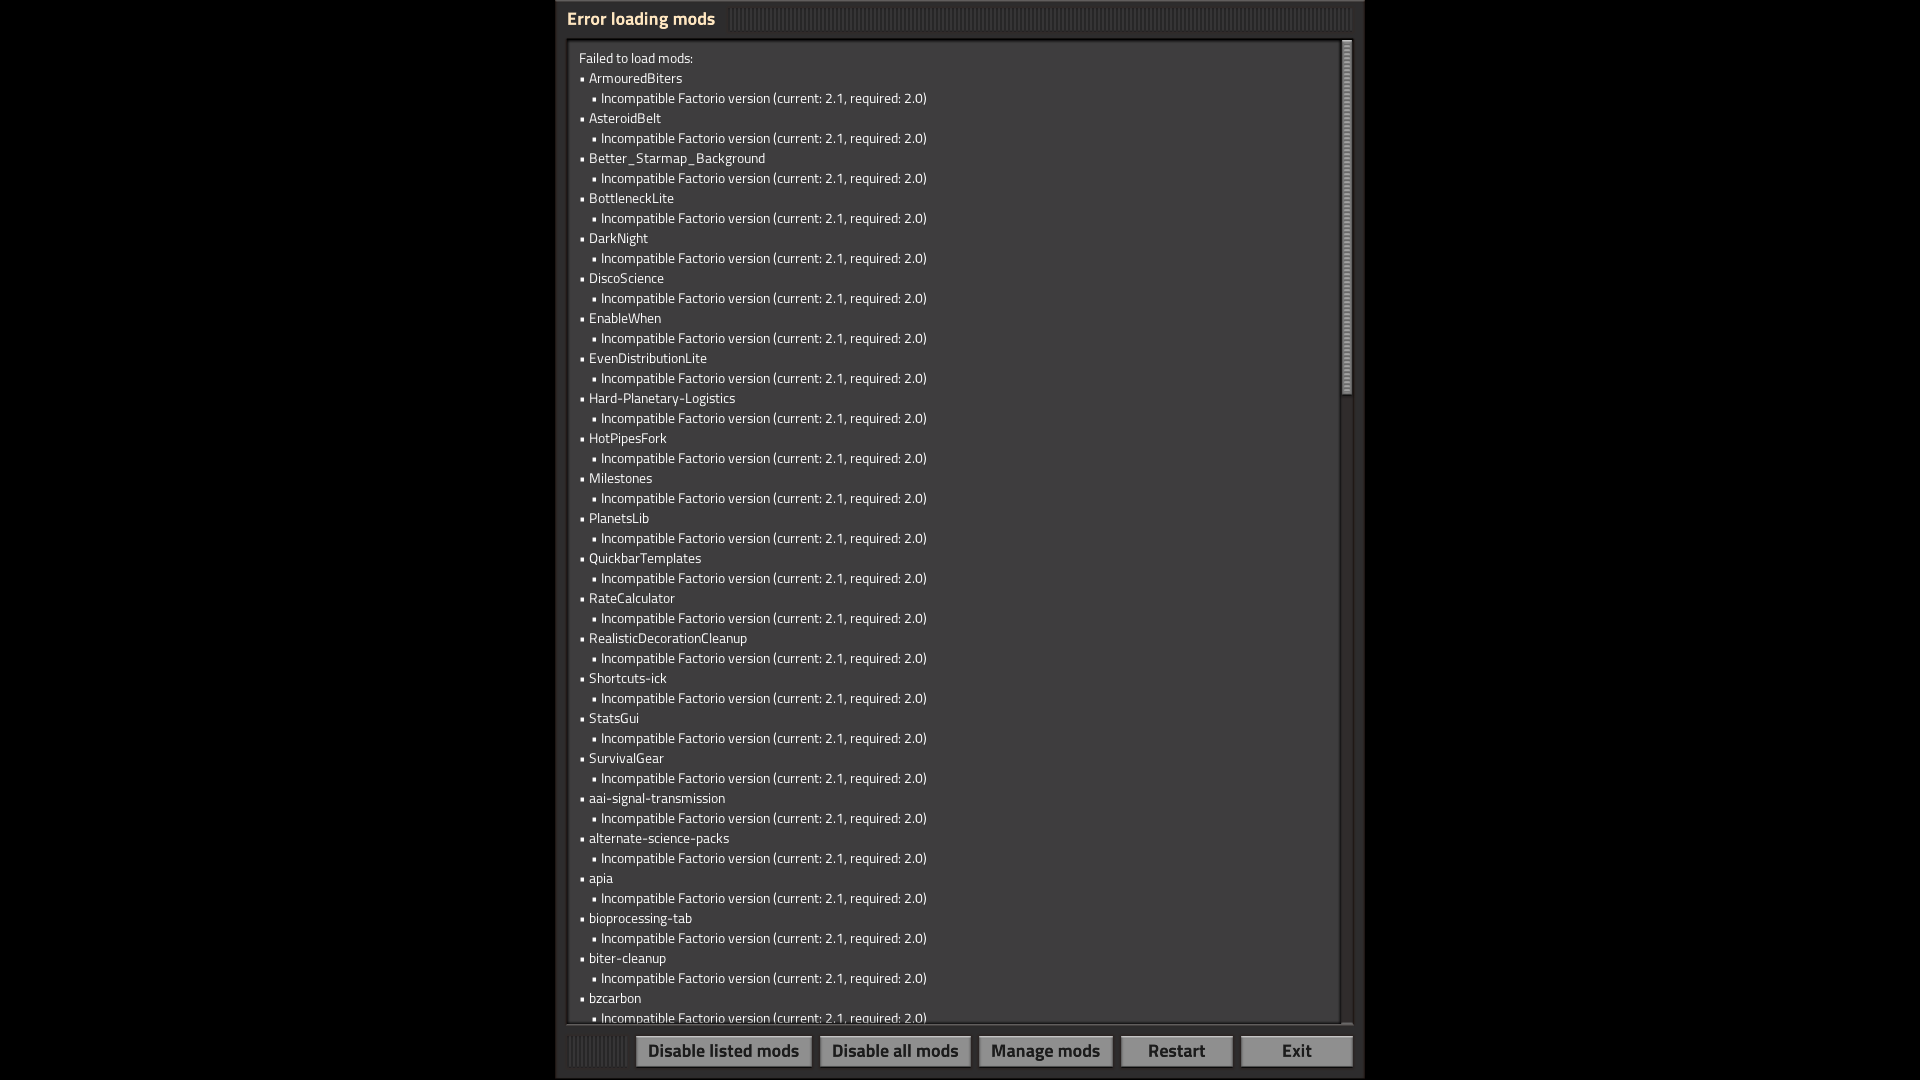Click the bioprocessing-tab mod entry
The image size is (1920, 1080).
click(x=640, y=918)
